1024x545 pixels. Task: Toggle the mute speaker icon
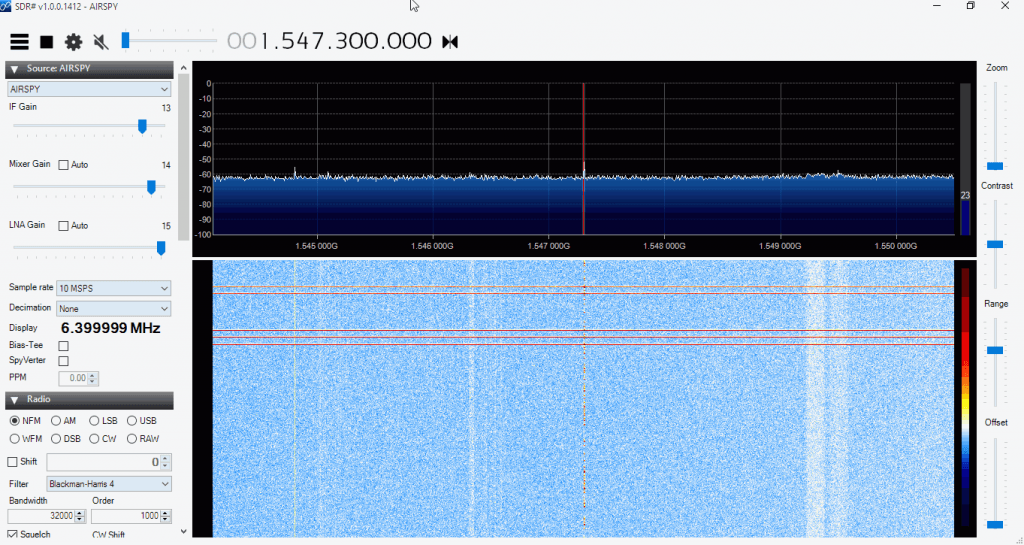(x=101, y=42)
